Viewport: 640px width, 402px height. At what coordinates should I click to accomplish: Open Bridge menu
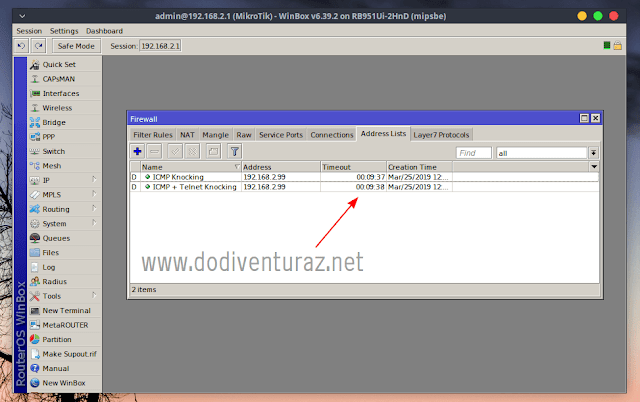64,122
